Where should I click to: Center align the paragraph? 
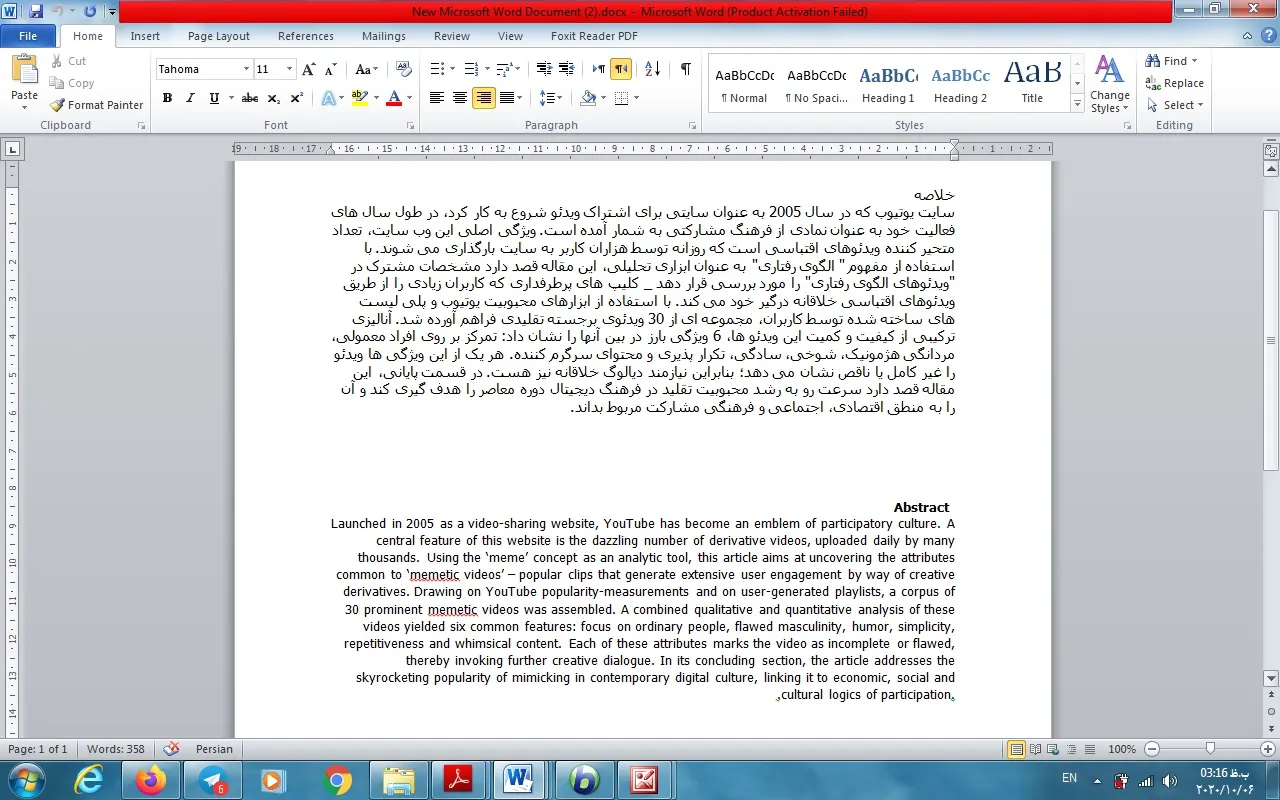pos(460,98)
